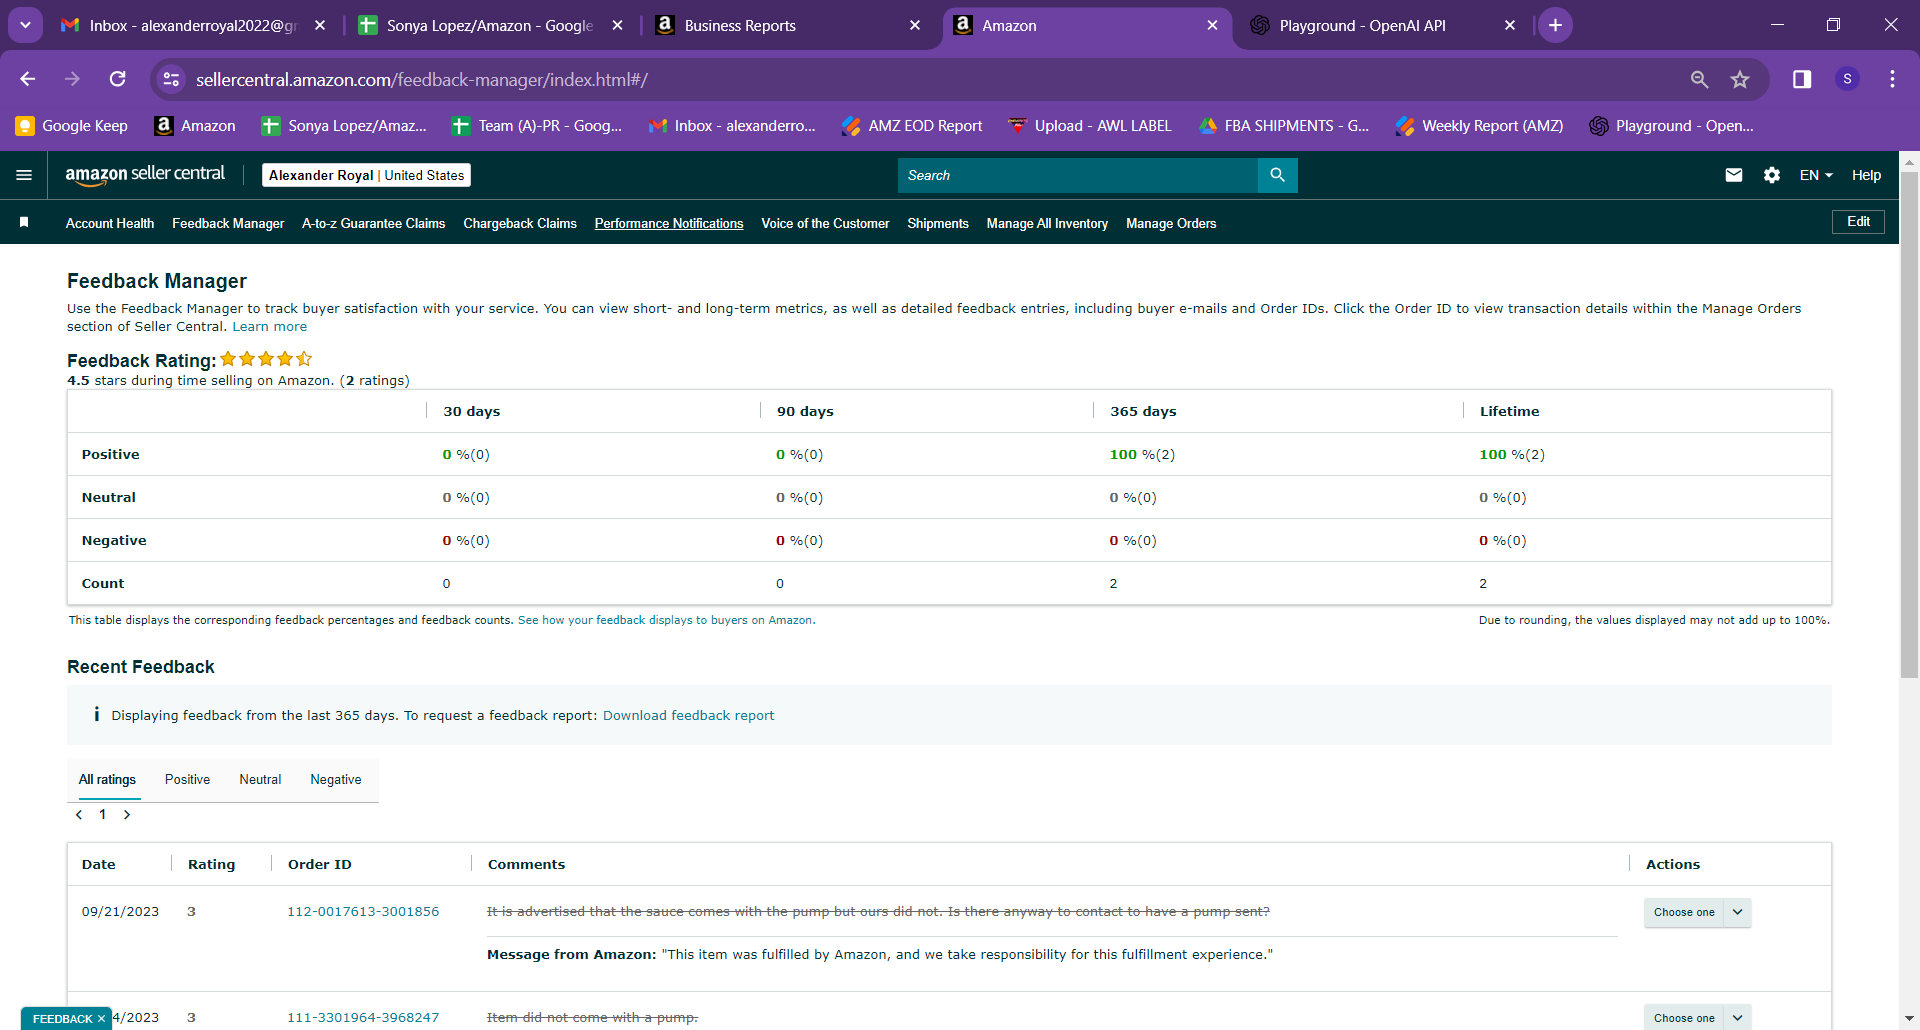Open the FBA SHIPMENTS bookmark
Screen dimensions: 1920x1030
(1284, 126)
